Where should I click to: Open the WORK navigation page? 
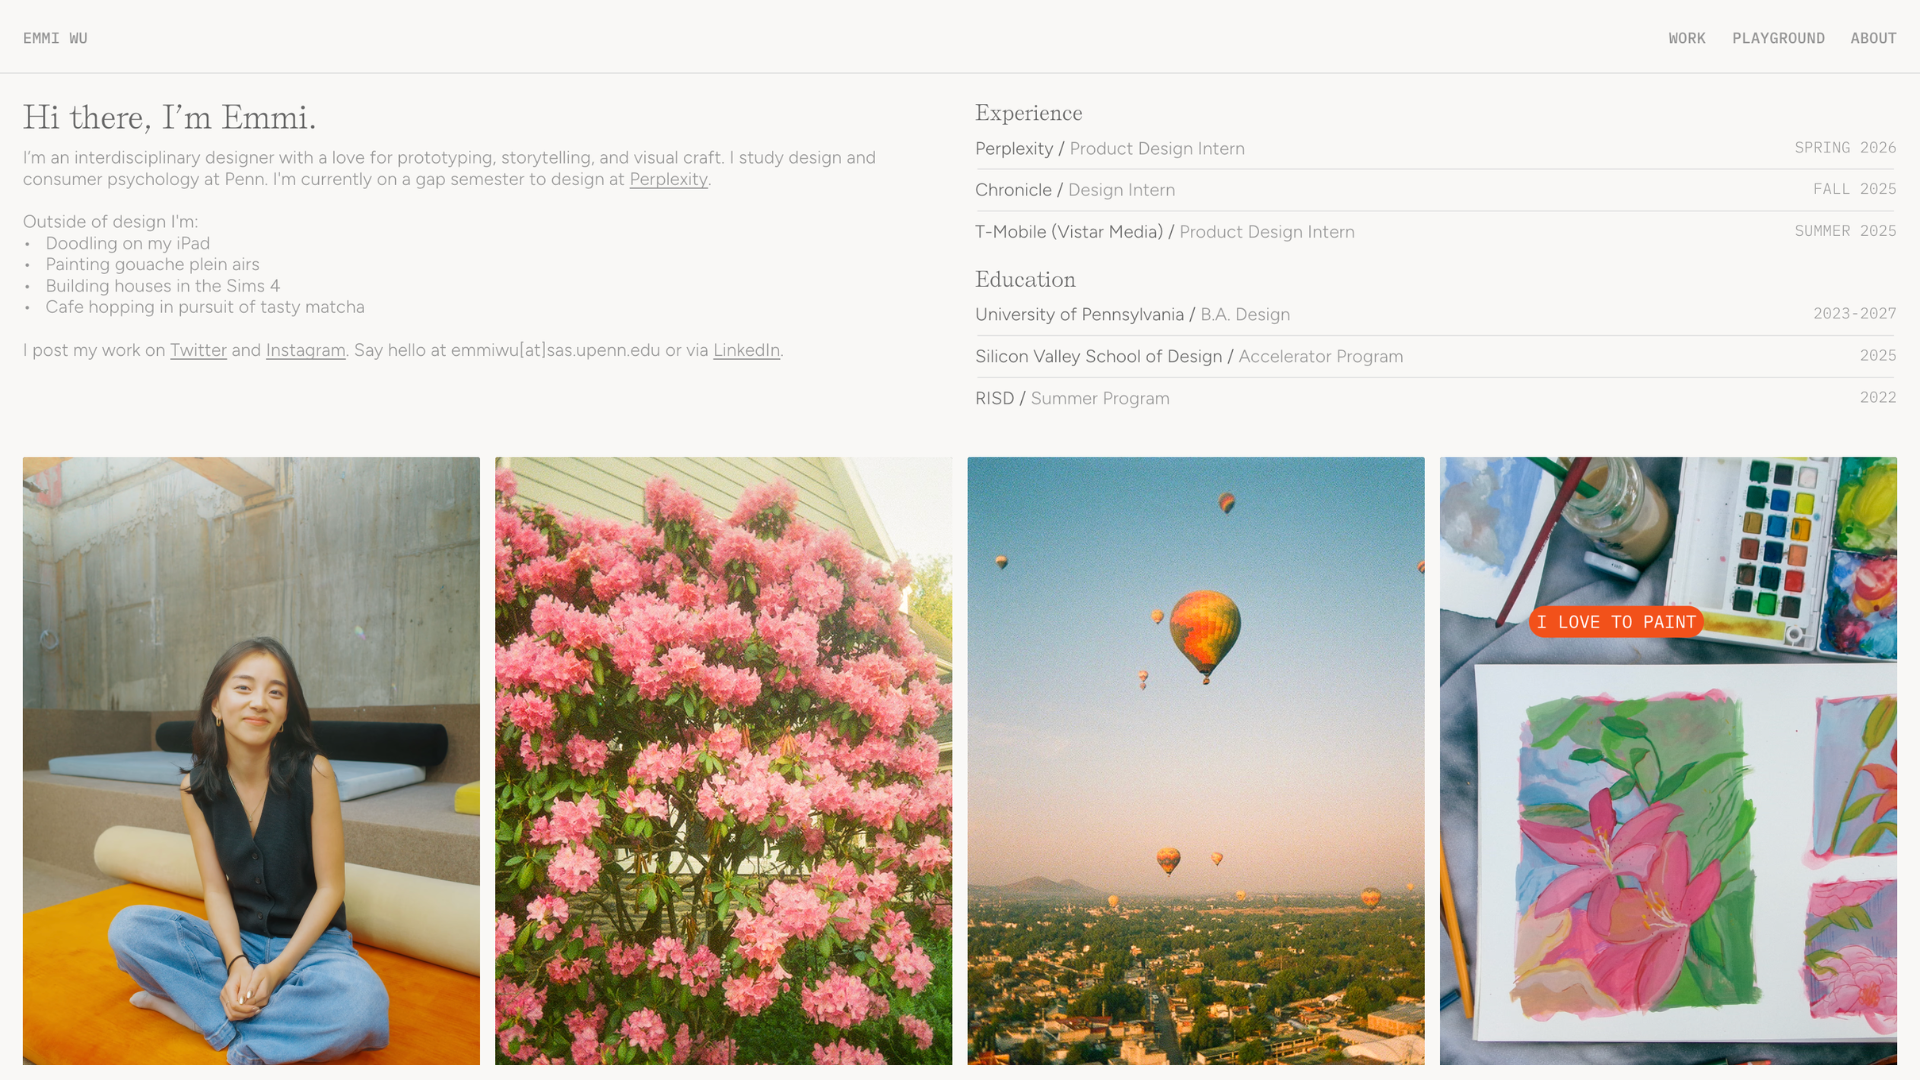pos(1686,38)
